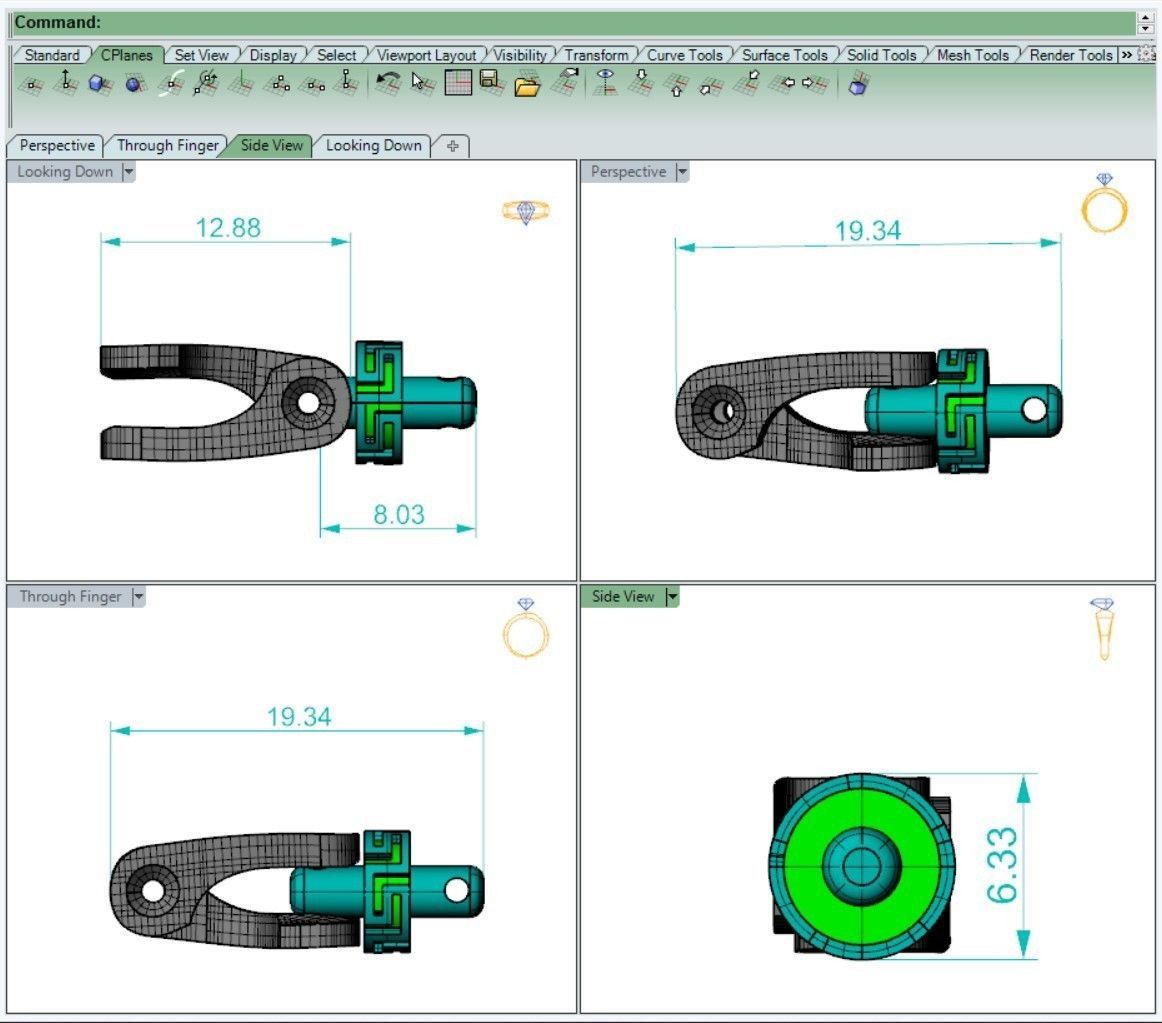The image size is (1162, 1023).
Task: Open the Curve Tools toolbar tab
Action: (x=685, y=55)
